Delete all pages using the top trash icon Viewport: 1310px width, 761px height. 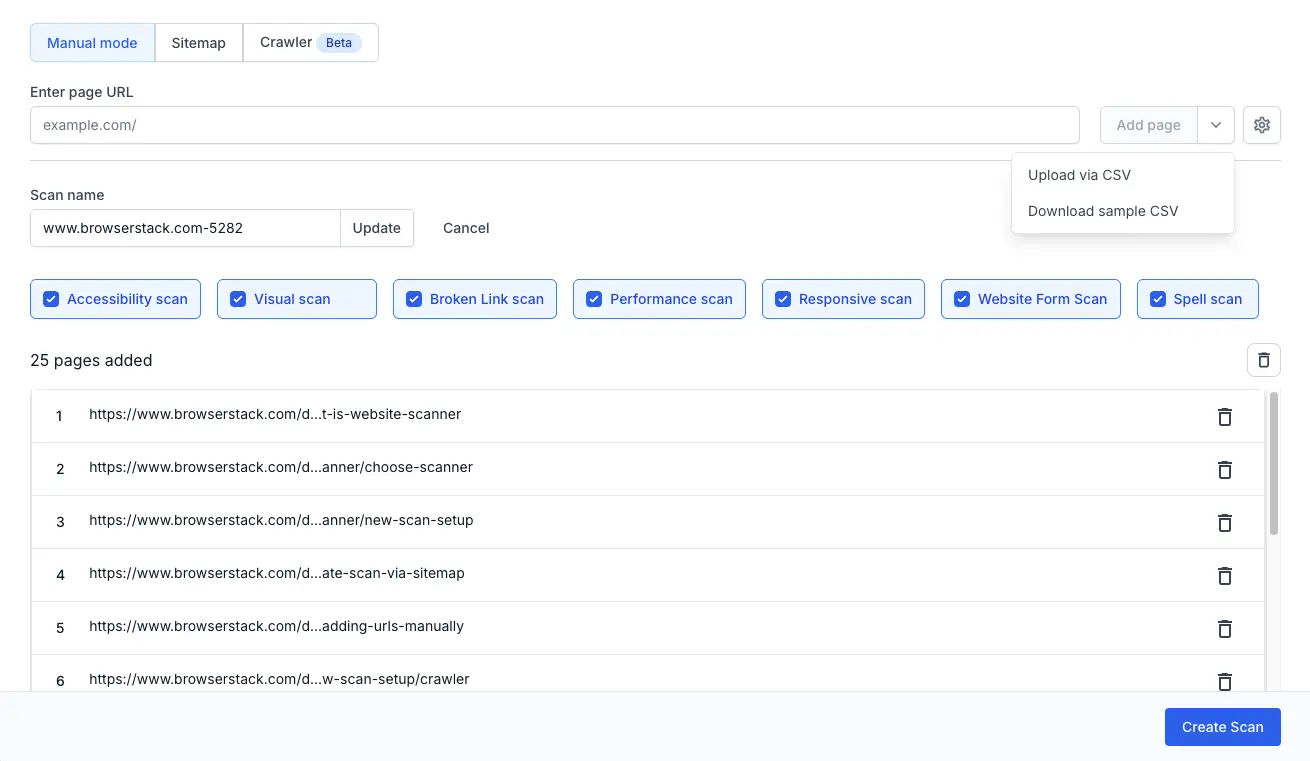tap(1263, 359)
